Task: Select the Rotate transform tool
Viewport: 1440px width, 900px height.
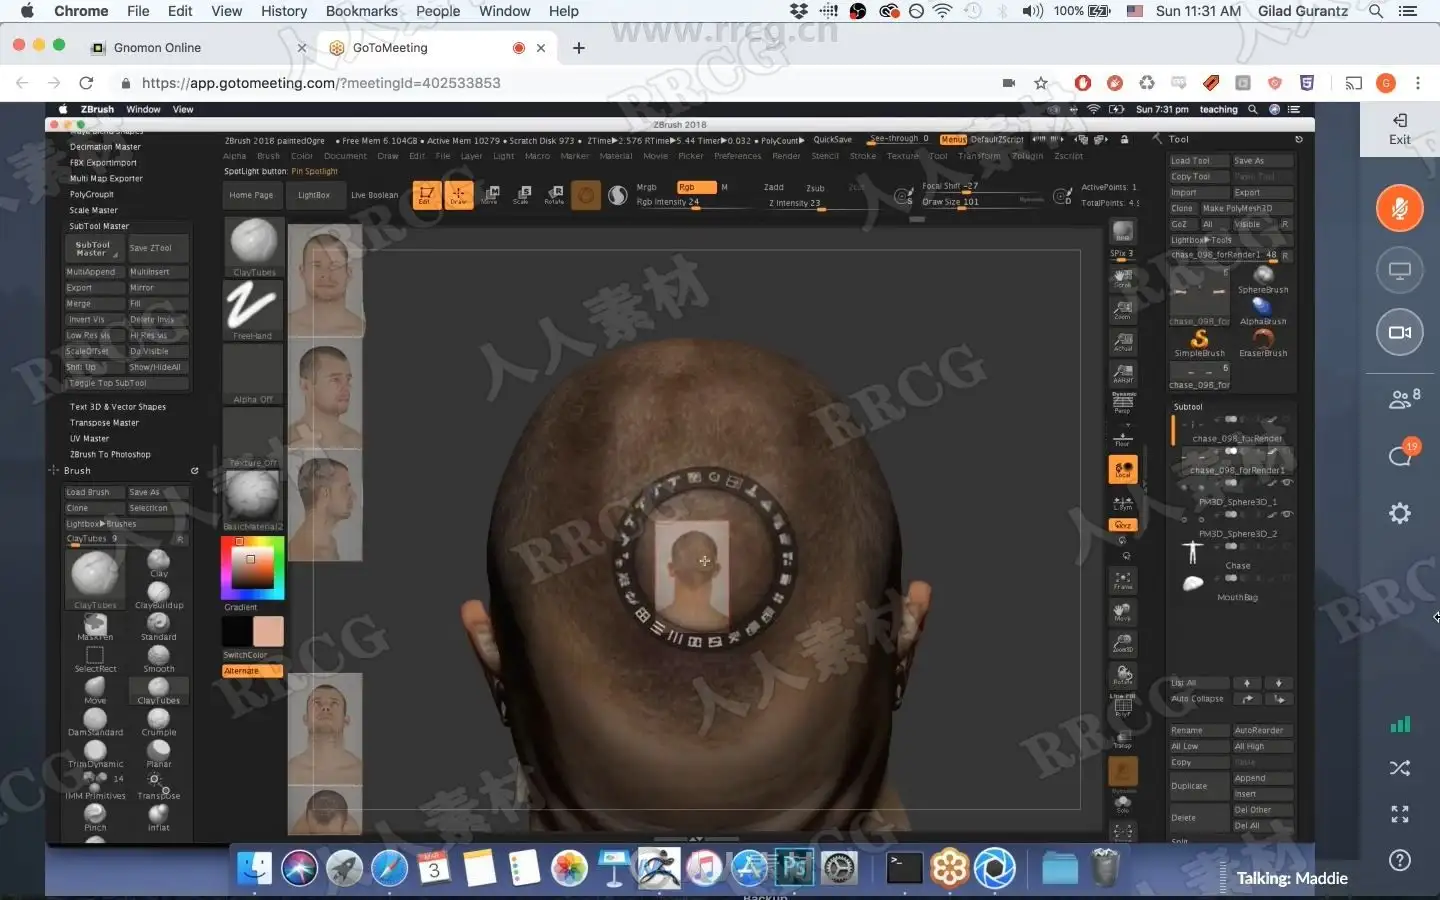Action: [x=554, y=194]
